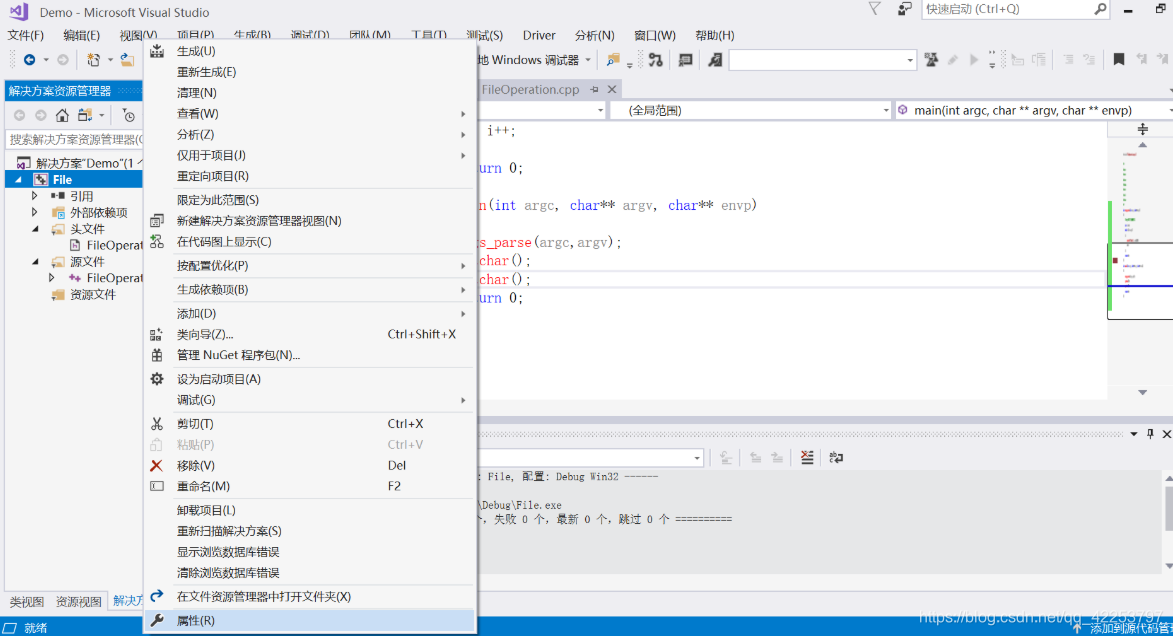Expand the References (引用) node
The width and height of the screenshot is (1173, 636).
[x=34, y=196]
